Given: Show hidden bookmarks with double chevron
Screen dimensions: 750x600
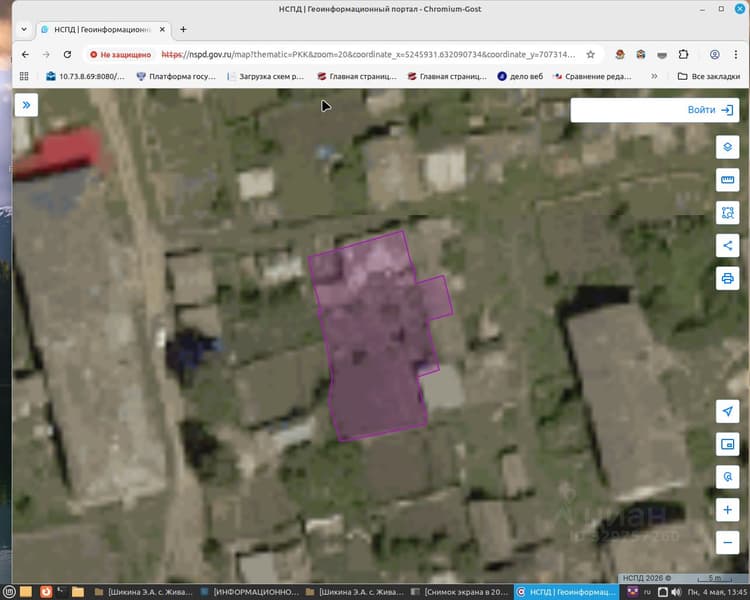Looking at the screenshot, I should [x=654, y=76].
